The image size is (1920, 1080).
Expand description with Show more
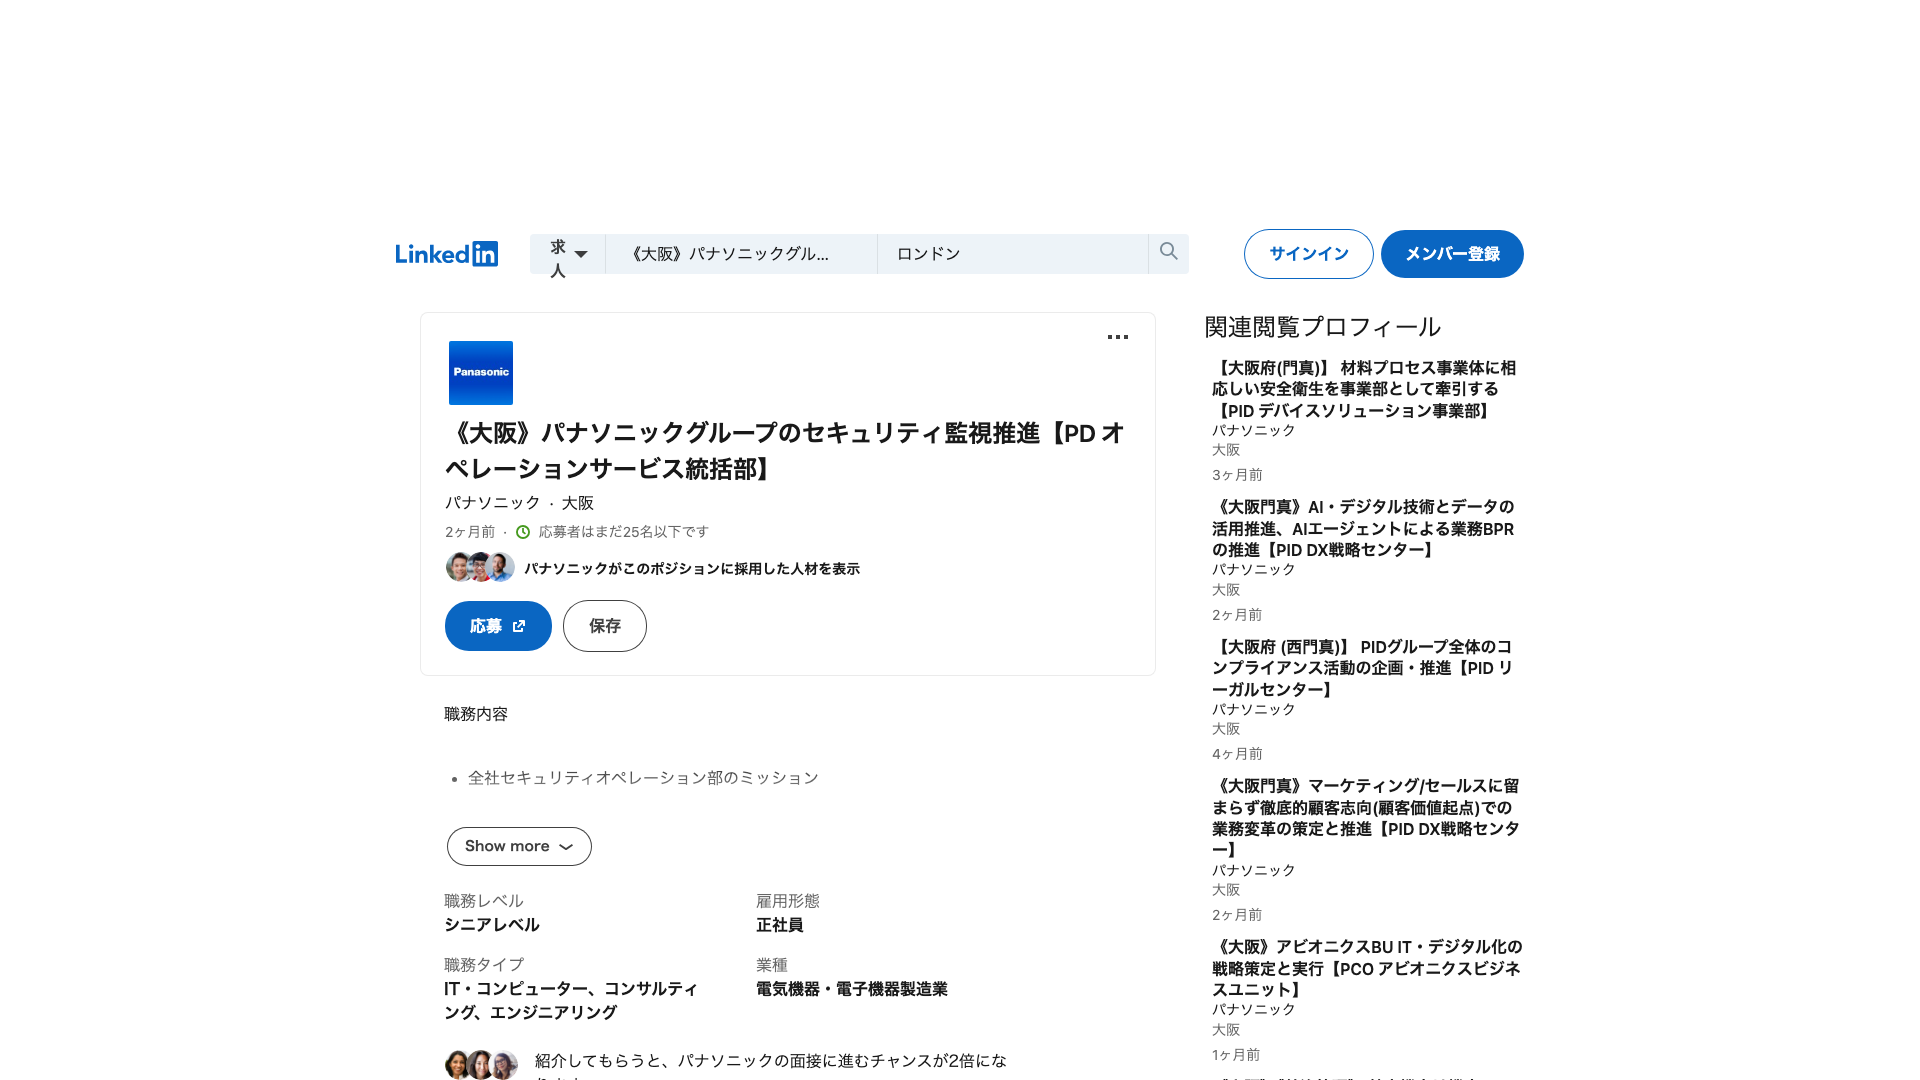[519, 846]
